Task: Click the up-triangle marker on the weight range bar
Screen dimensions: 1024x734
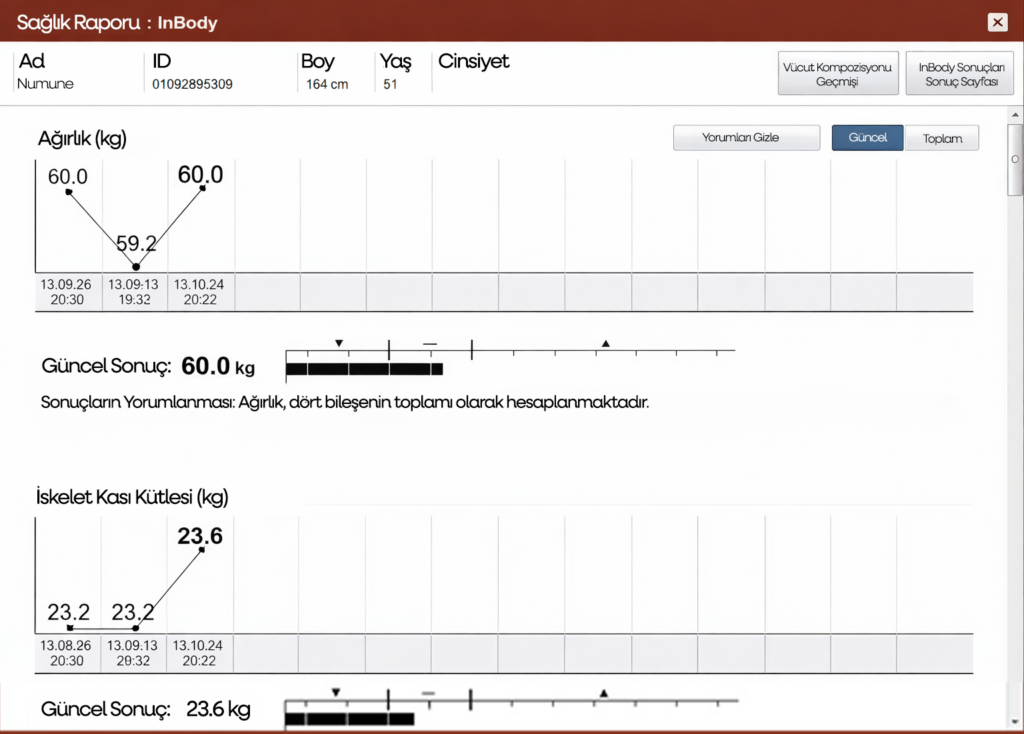Action: coord(605,343)
